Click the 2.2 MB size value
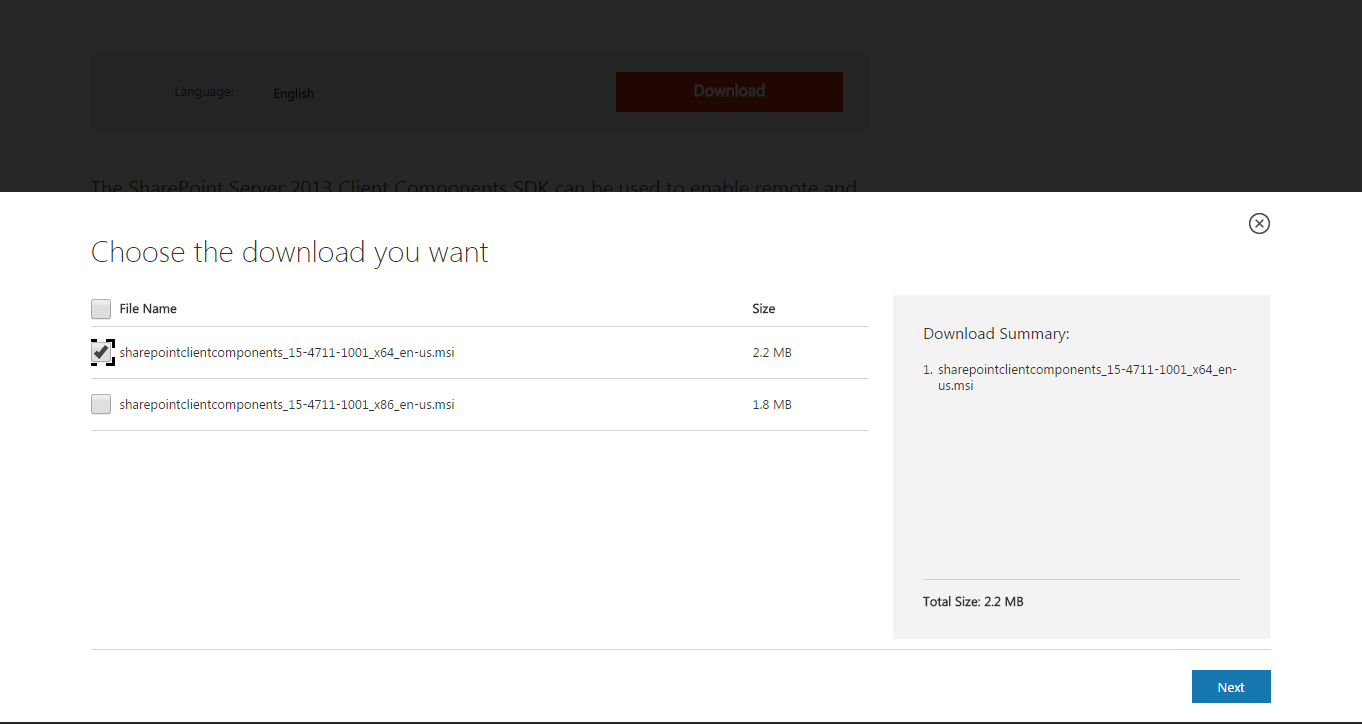This screenshot has width=1362, height=724. pos(772,352)
